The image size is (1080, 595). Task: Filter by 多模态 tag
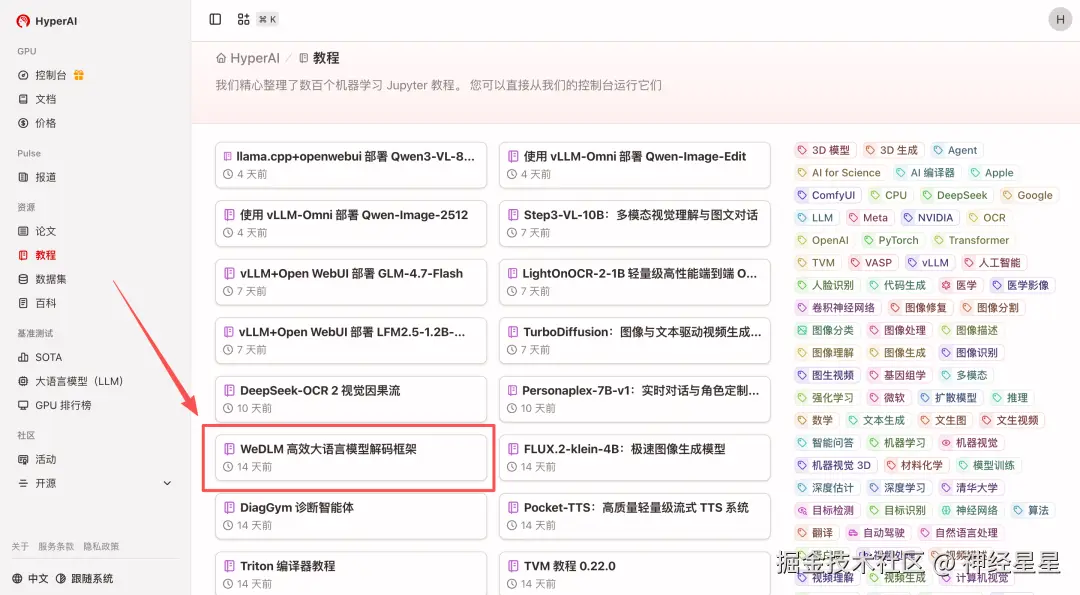[x=964, y=375]
